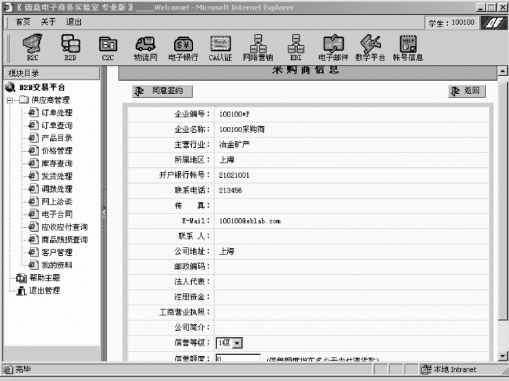Screen dimensions: 509x381
Task: Open the EDI toolbar icon
Action: 296,47
